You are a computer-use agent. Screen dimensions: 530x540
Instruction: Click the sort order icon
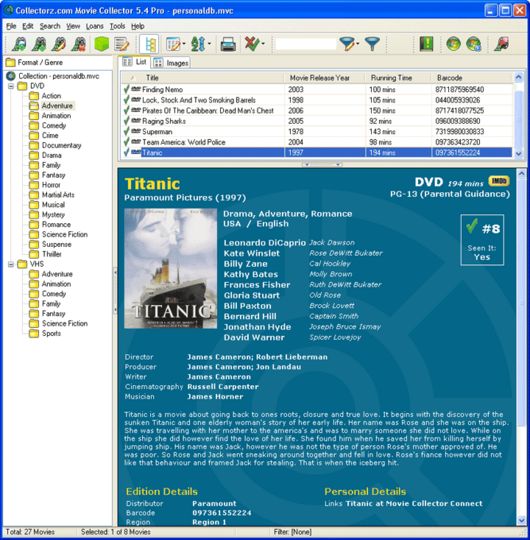click(198, 44)
